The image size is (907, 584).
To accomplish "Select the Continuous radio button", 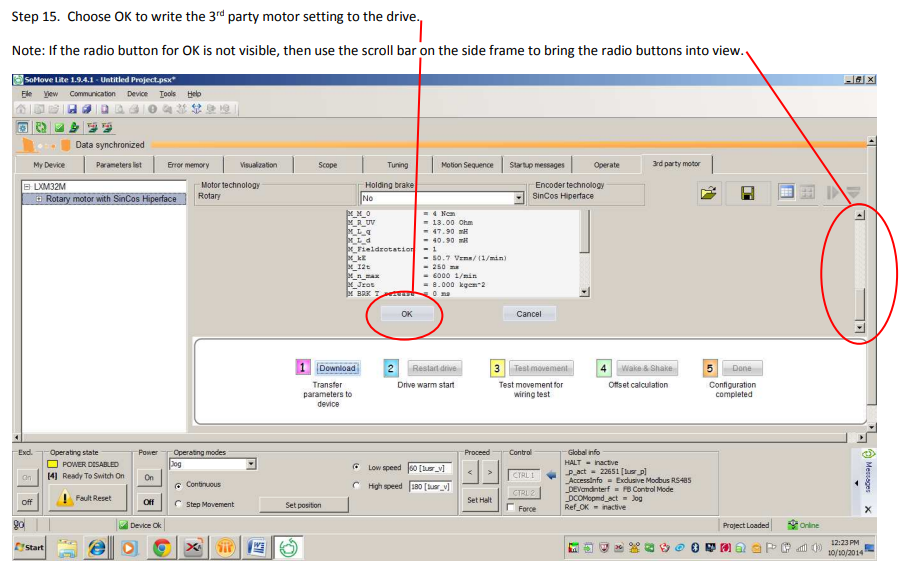I will click(x=177, y=485).
